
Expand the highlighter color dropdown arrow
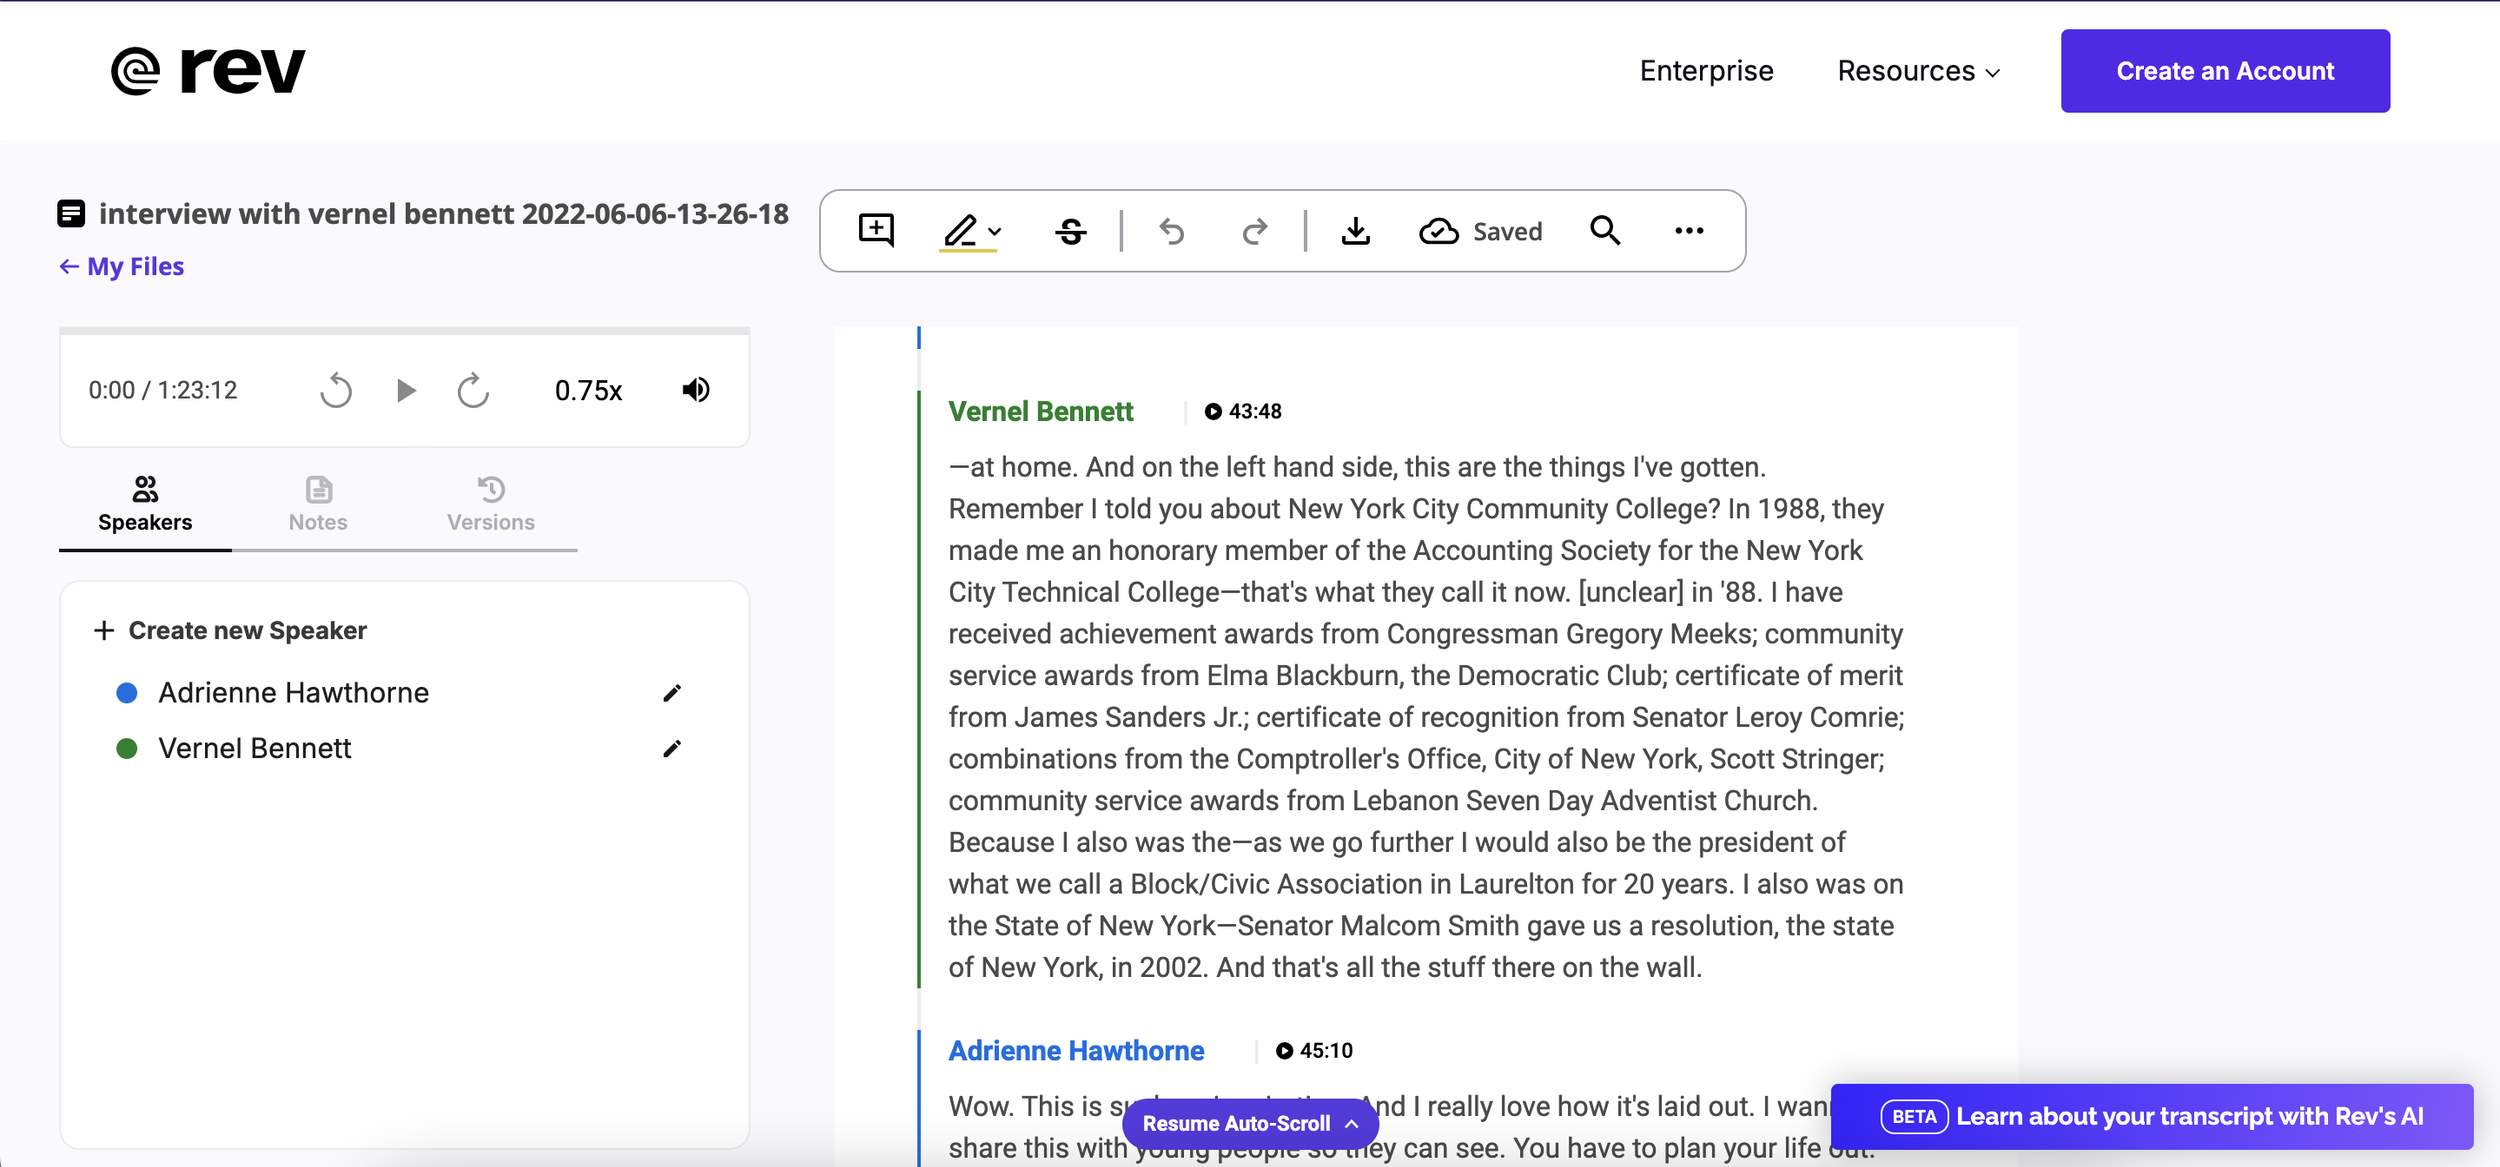[994, 231]
